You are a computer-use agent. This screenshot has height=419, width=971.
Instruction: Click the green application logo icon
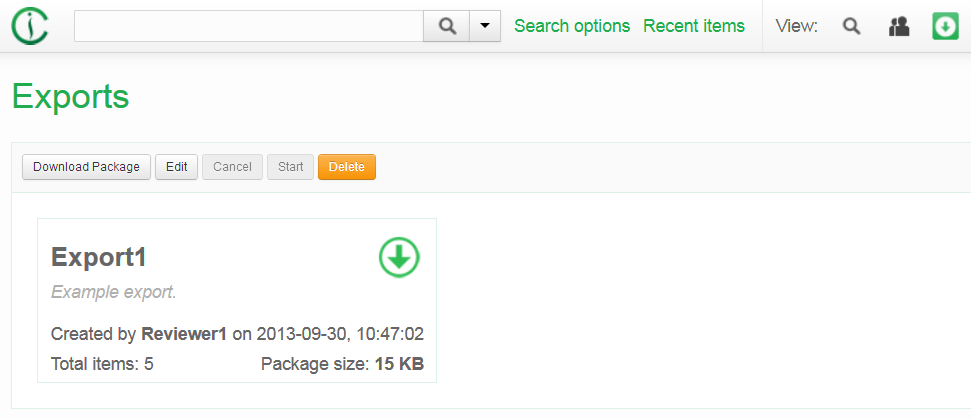click(x=30, y=26)
